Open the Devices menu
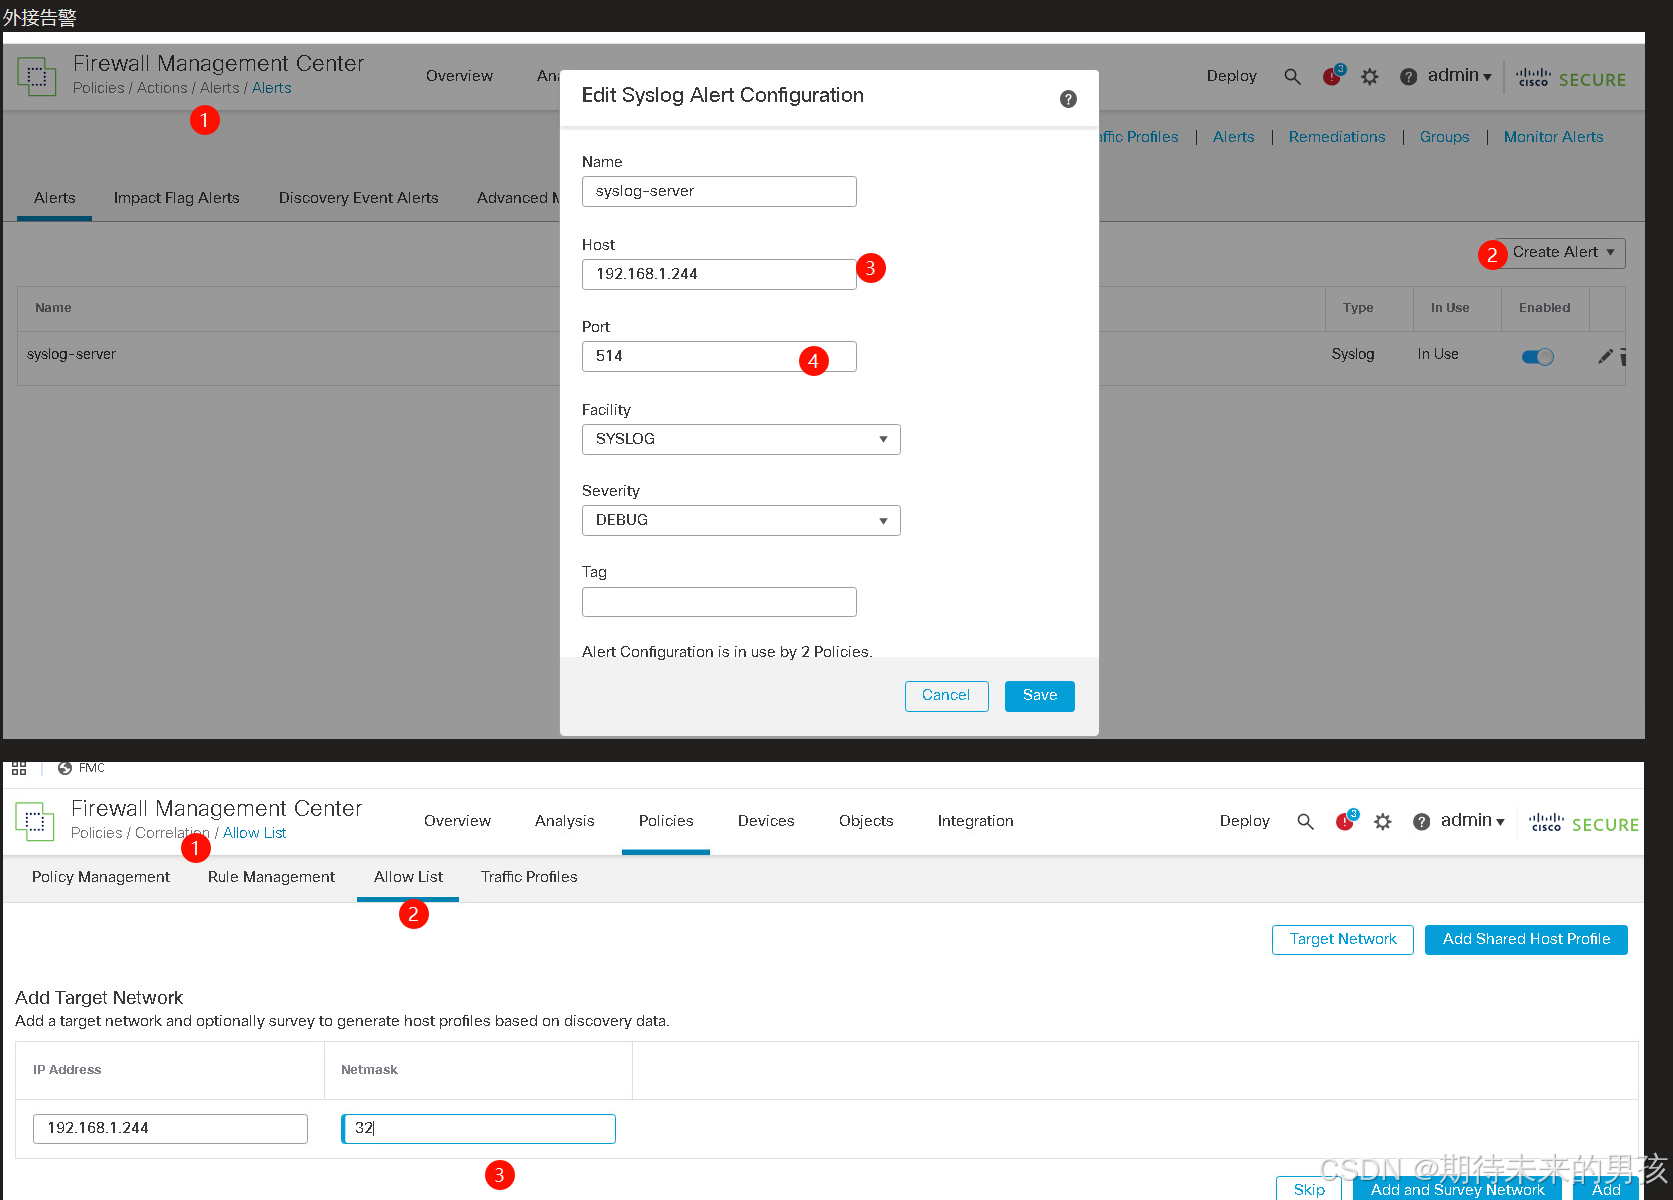 click(x=766, y=821)
